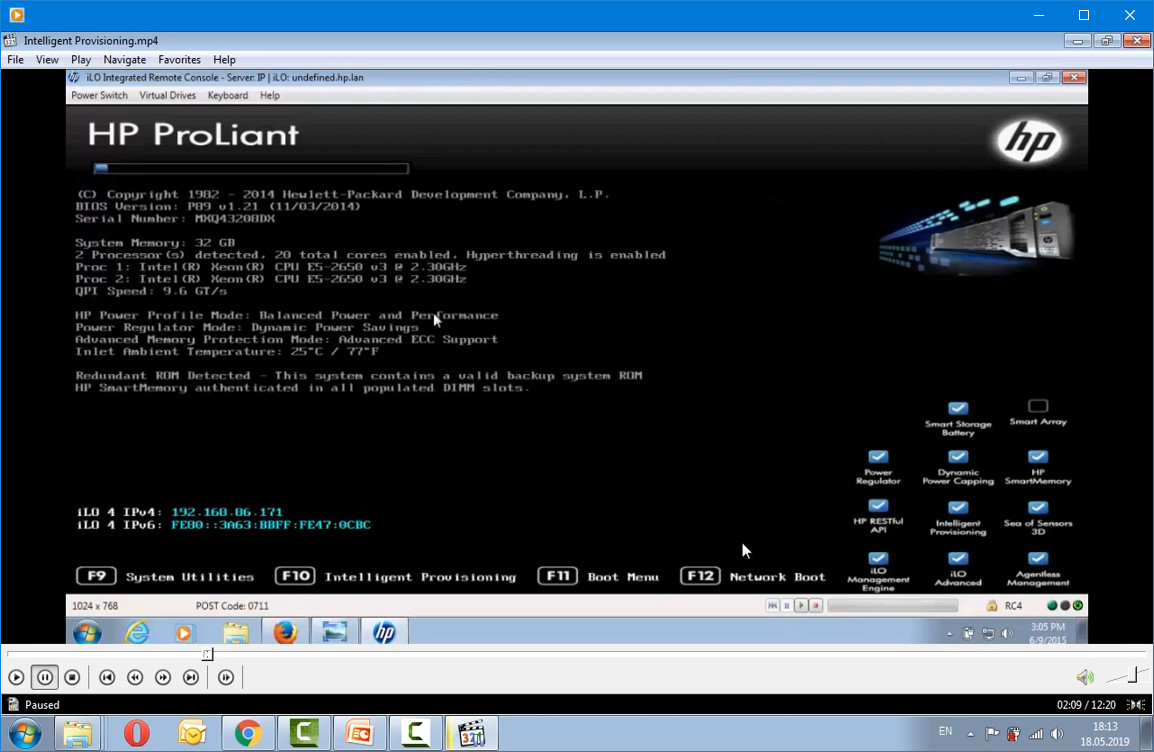Click the EN language indicator in system tray
The image size is (1154, 752).
[945, 731]
